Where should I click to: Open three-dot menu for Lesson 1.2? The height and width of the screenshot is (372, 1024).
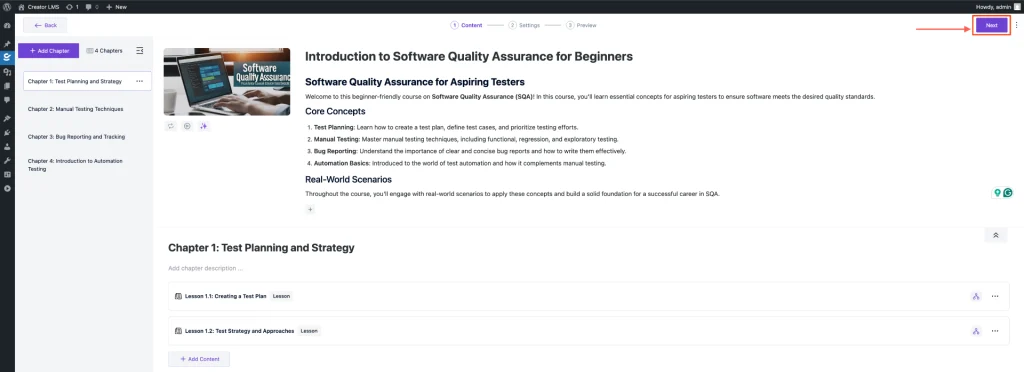pyautogui.click(x=995, y=331)
